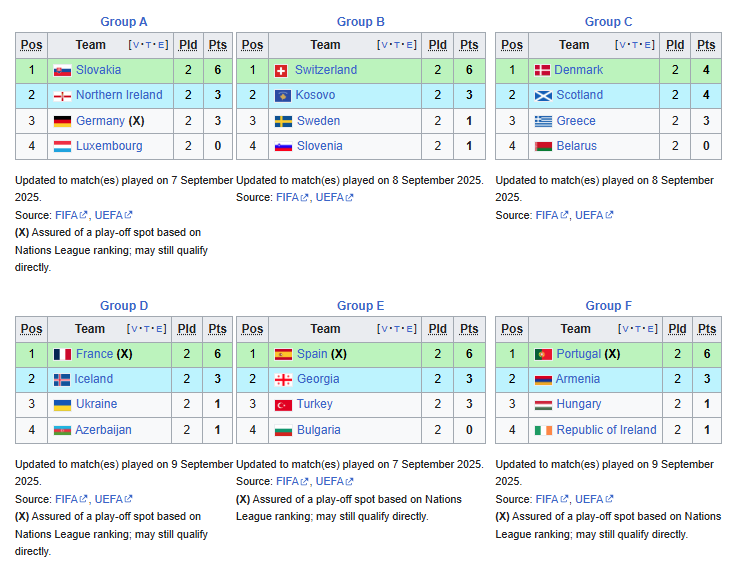
Task: Click the Portugal flag icon
Action: pyautogui.click(x=543, y=355)
